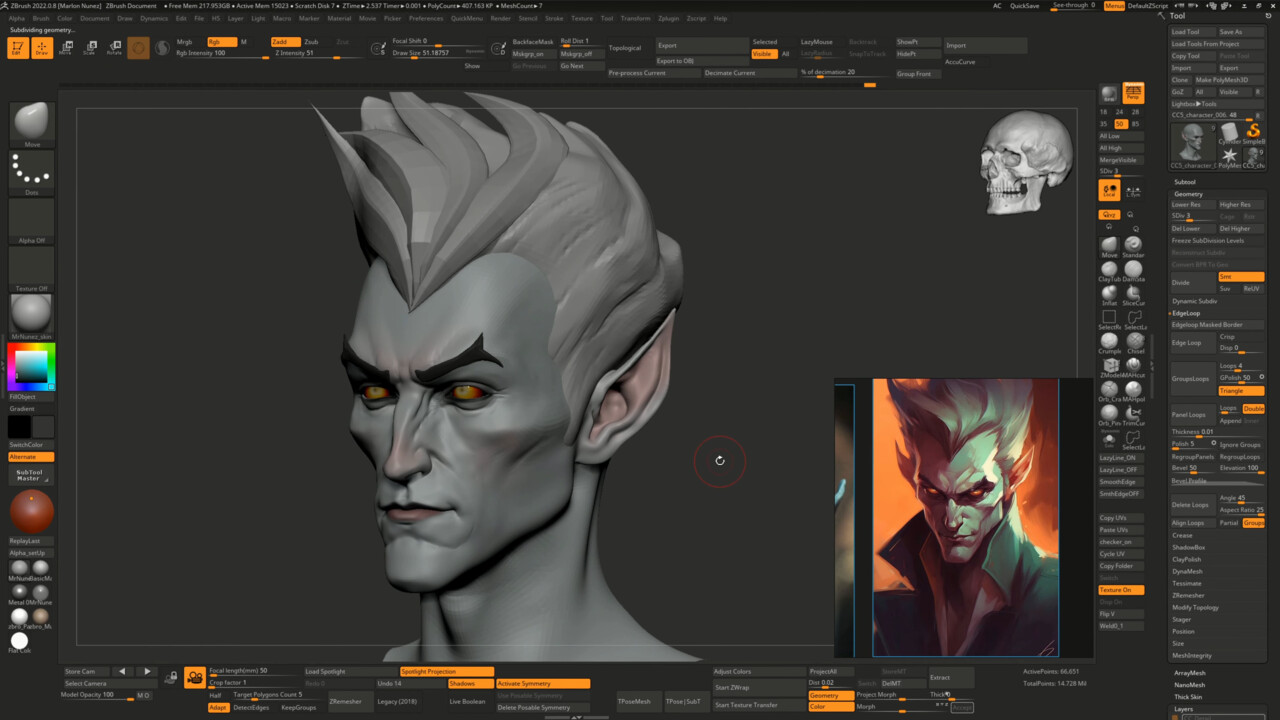Select the PolyMesh3D star tool icon

(x=1229, y=156)
